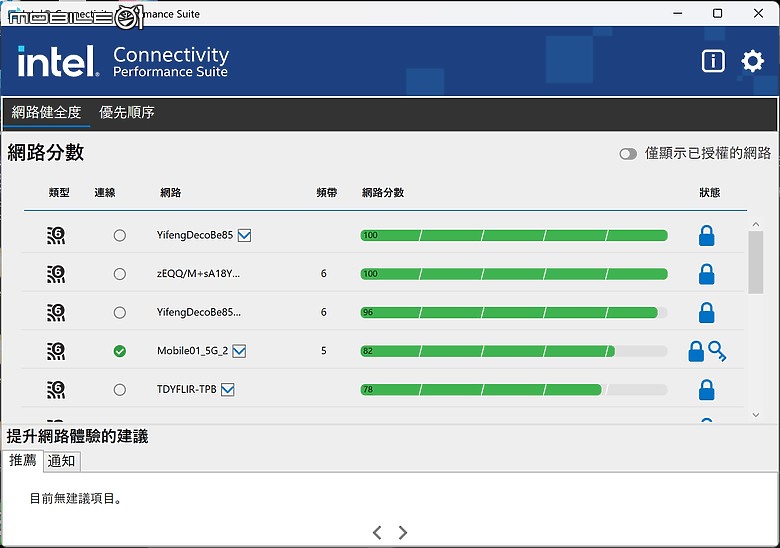Select the 通知 tab
780x548 pixels.
coord(61,461)
